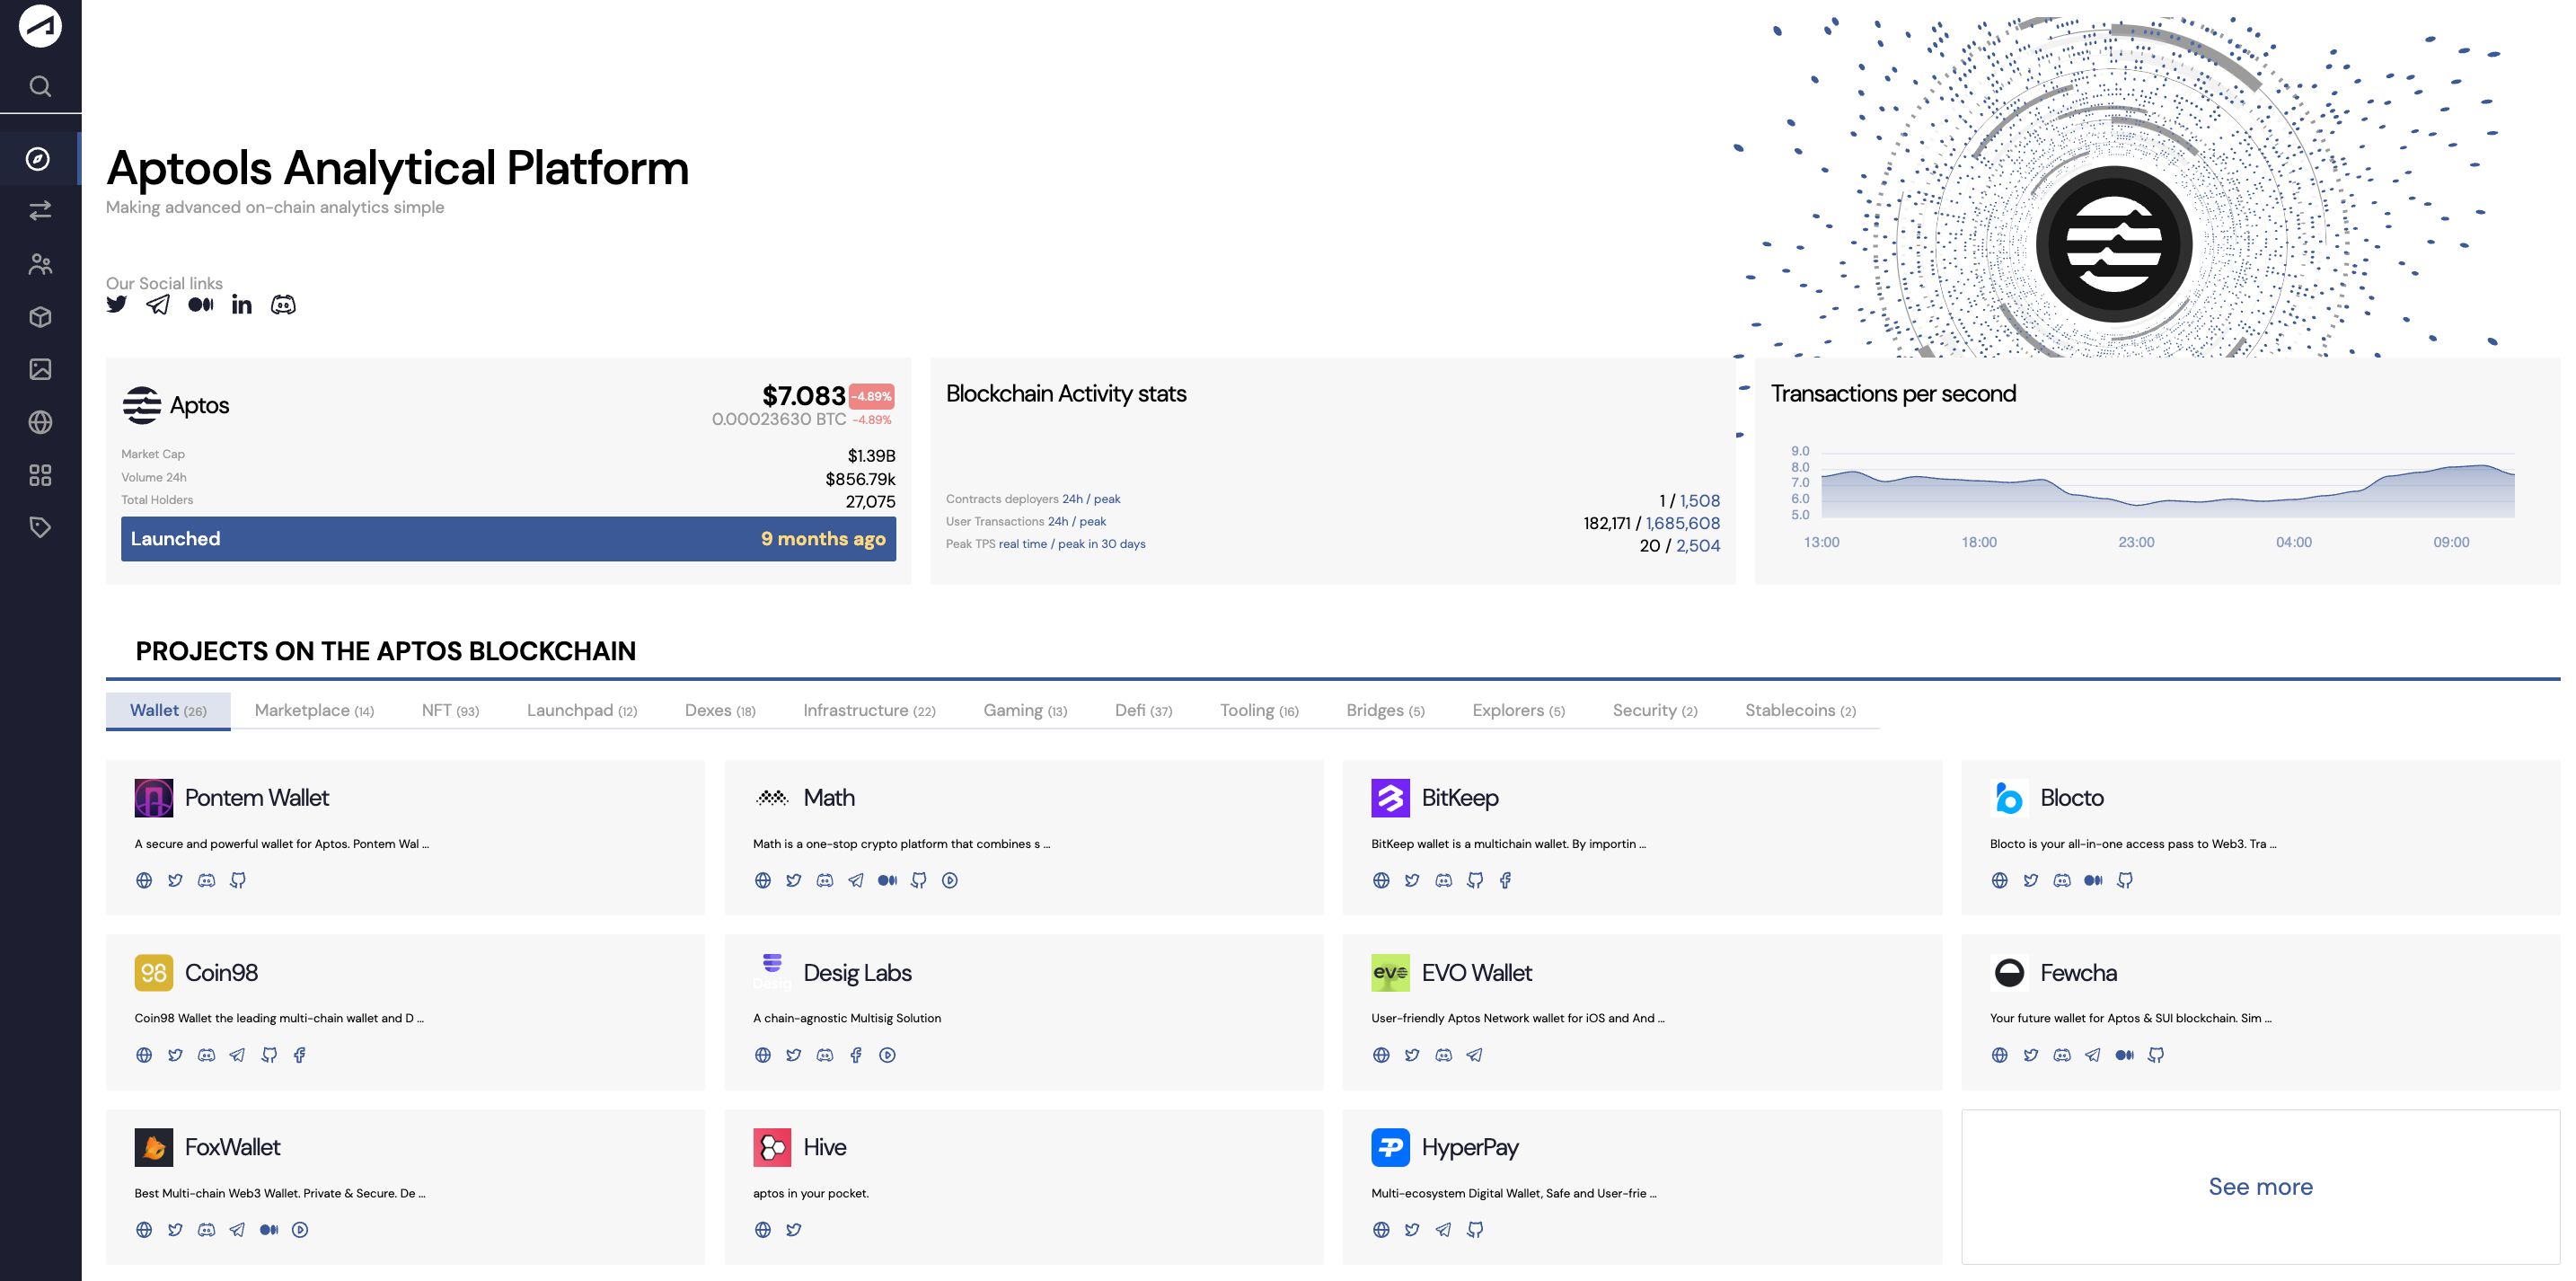Open the Fewcha wallet card title
This screenshot has height=1281, width=2576.
[x=2078, y=973]
